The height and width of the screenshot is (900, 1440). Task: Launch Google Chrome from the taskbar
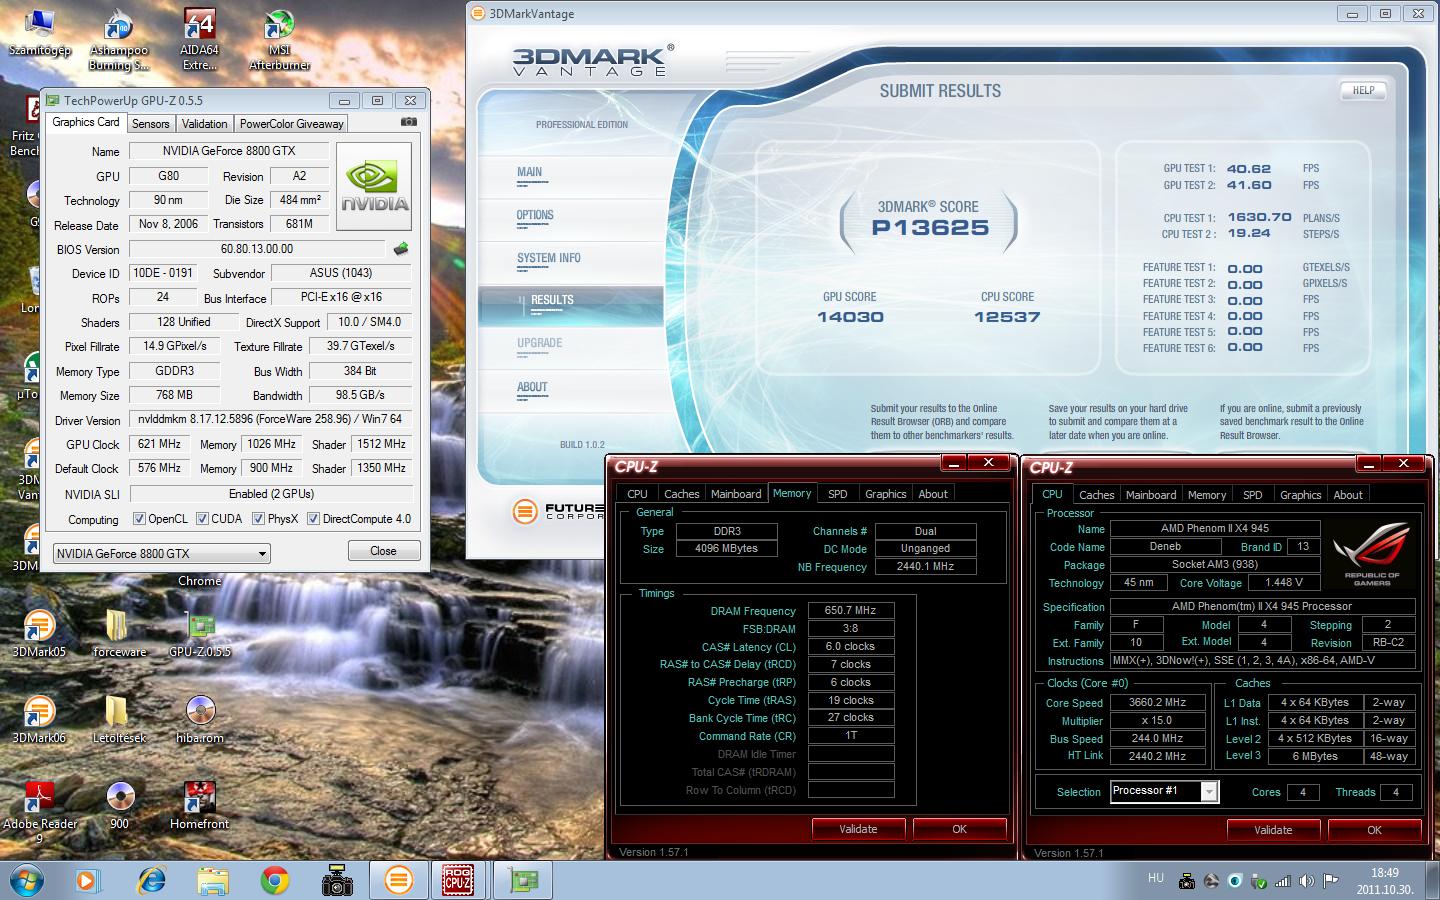(x=274, y=880)
